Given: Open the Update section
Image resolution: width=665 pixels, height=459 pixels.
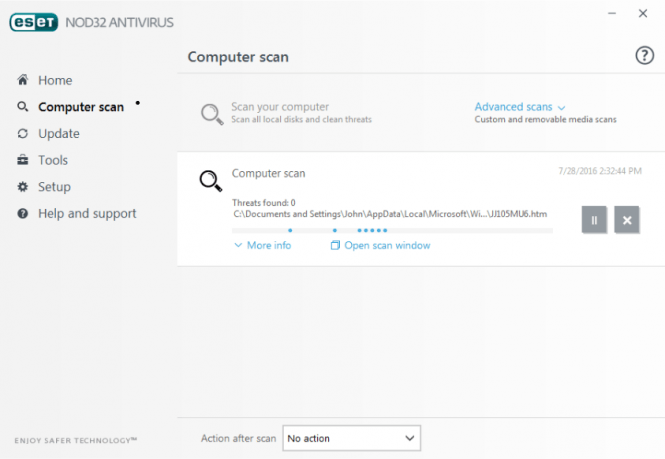Looking at the screenshot, I should tap(59, 134).
